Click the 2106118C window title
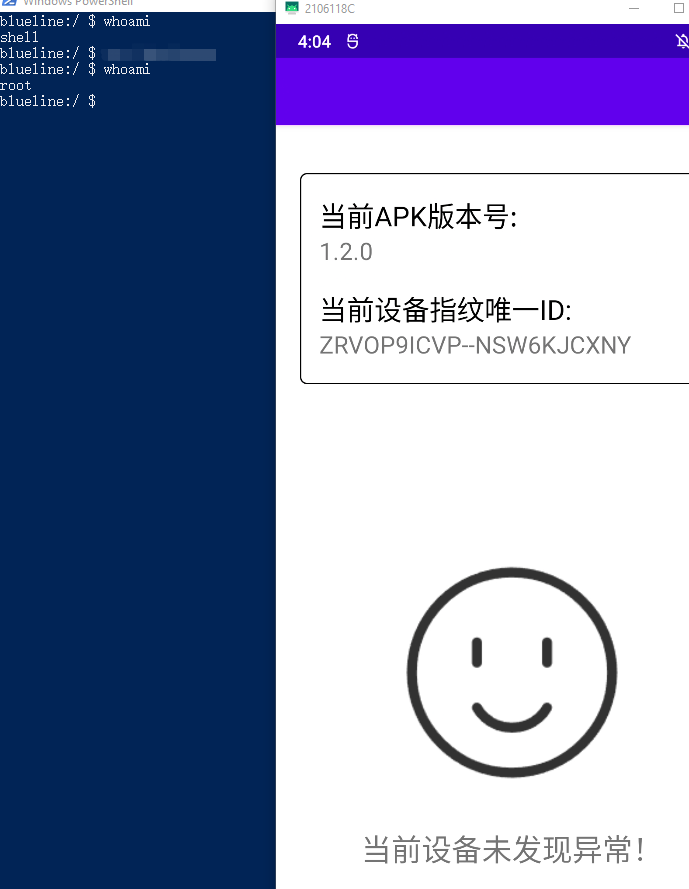This screenshot has width=689, height=889. (329, 9)
